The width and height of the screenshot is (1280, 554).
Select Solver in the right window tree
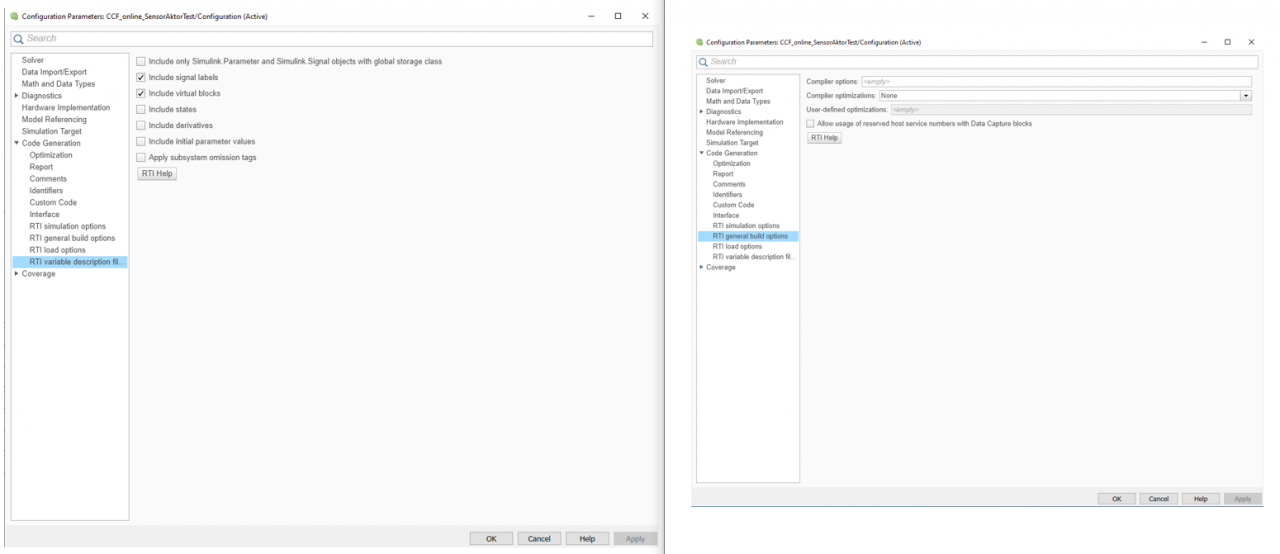[x=716, y=80]
